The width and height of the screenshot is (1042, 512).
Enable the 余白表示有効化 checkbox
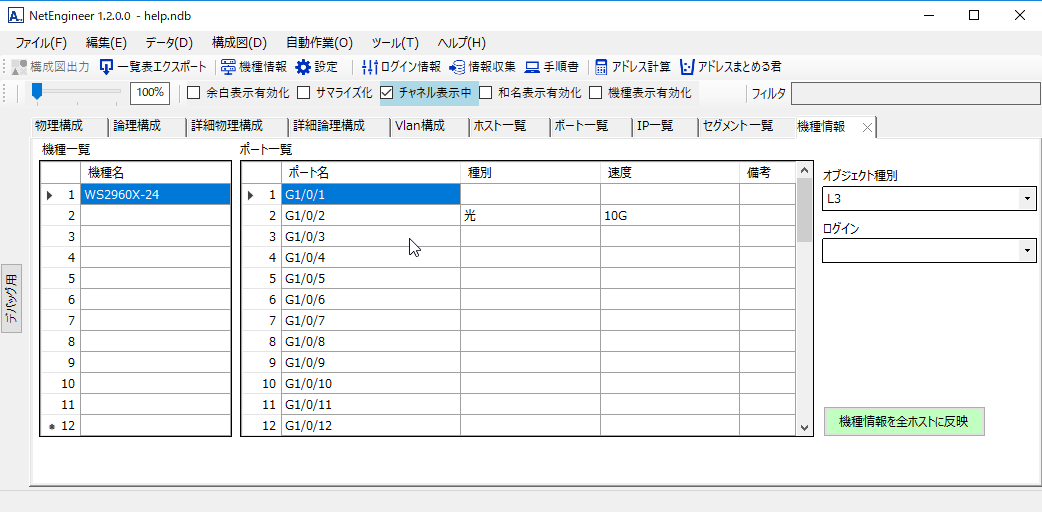195,93
